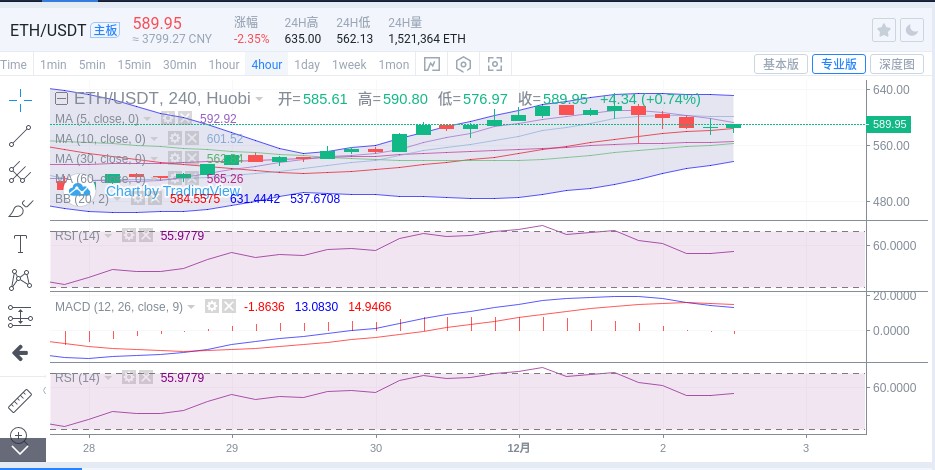This screenshot has height=470, width=935.
Task: Expand MACD (12, 26, close, 9) dropdown
Action: pos(191,307)
